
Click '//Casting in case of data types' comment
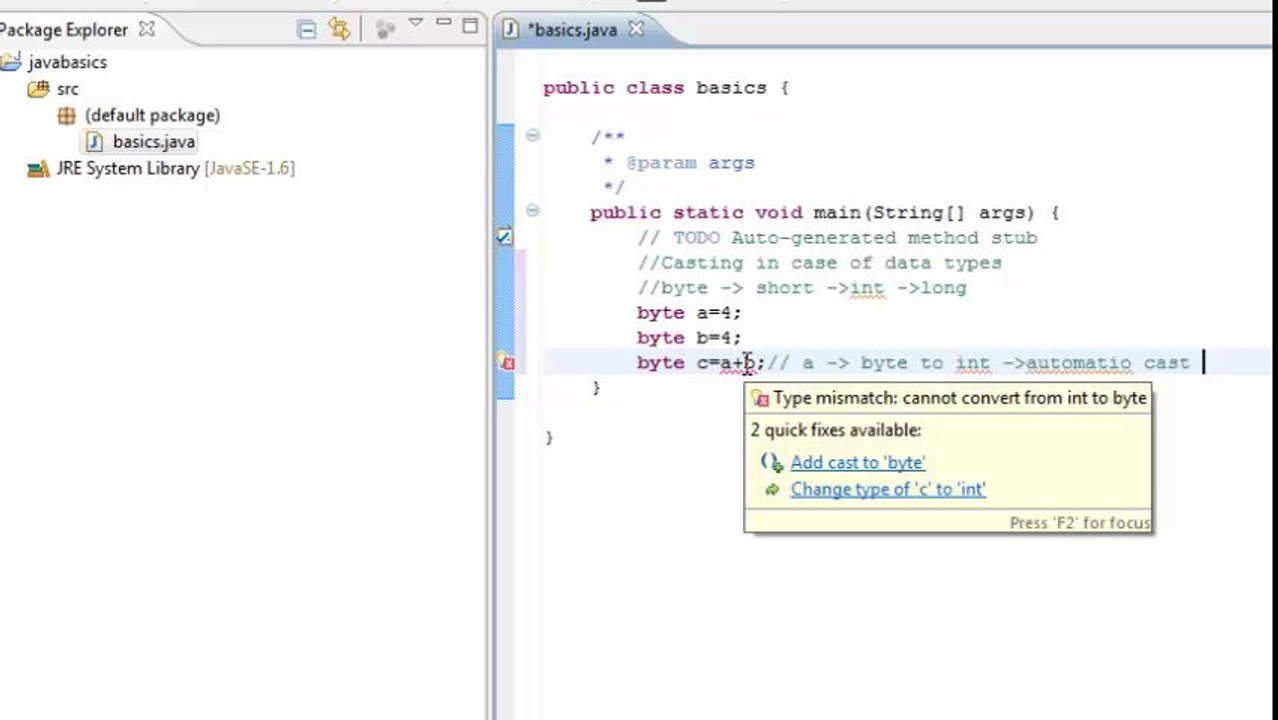819,263
